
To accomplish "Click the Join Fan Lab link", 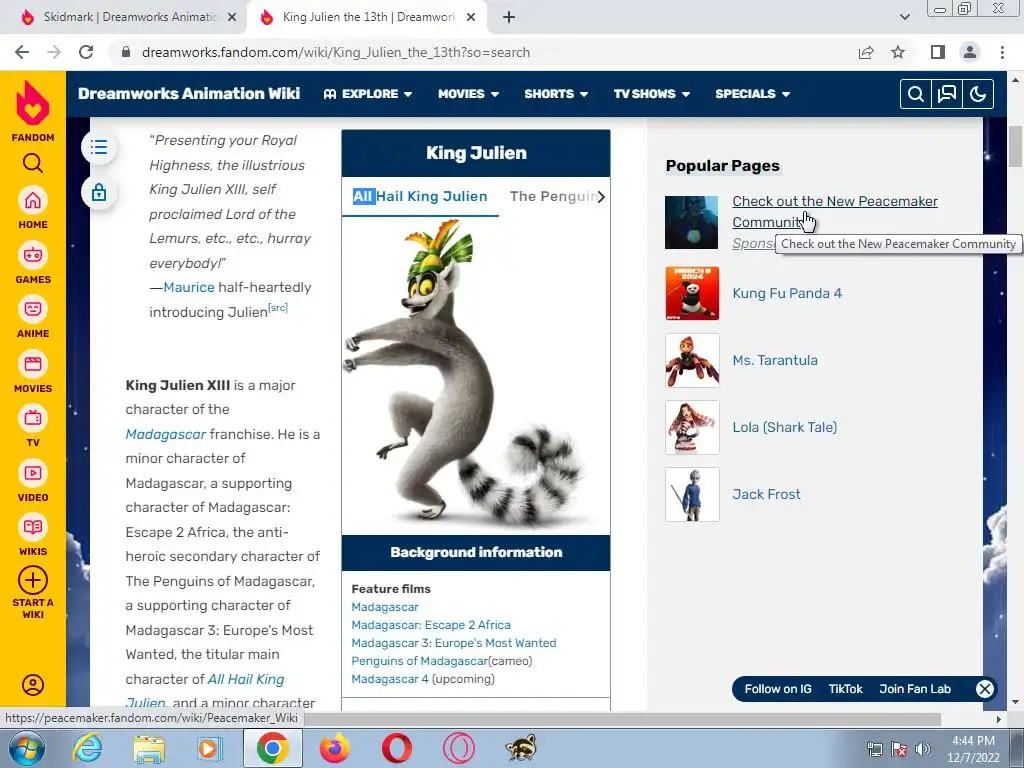I will 915,689.
